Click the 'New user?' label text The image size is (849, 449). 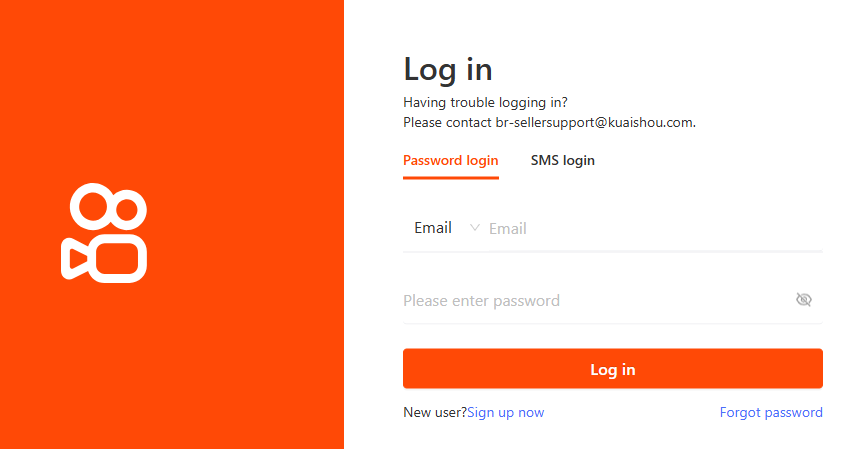tap(435, 413)
